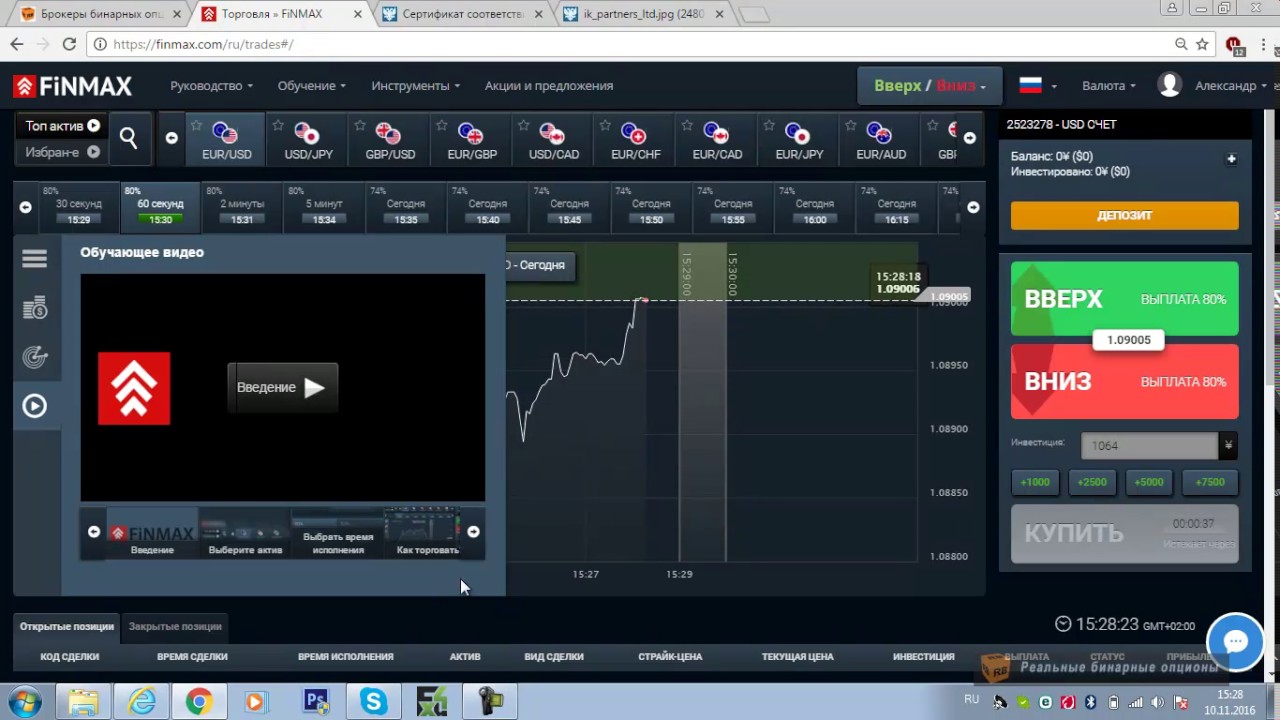Open Skype from the Windows taskbar

point(373,702)
